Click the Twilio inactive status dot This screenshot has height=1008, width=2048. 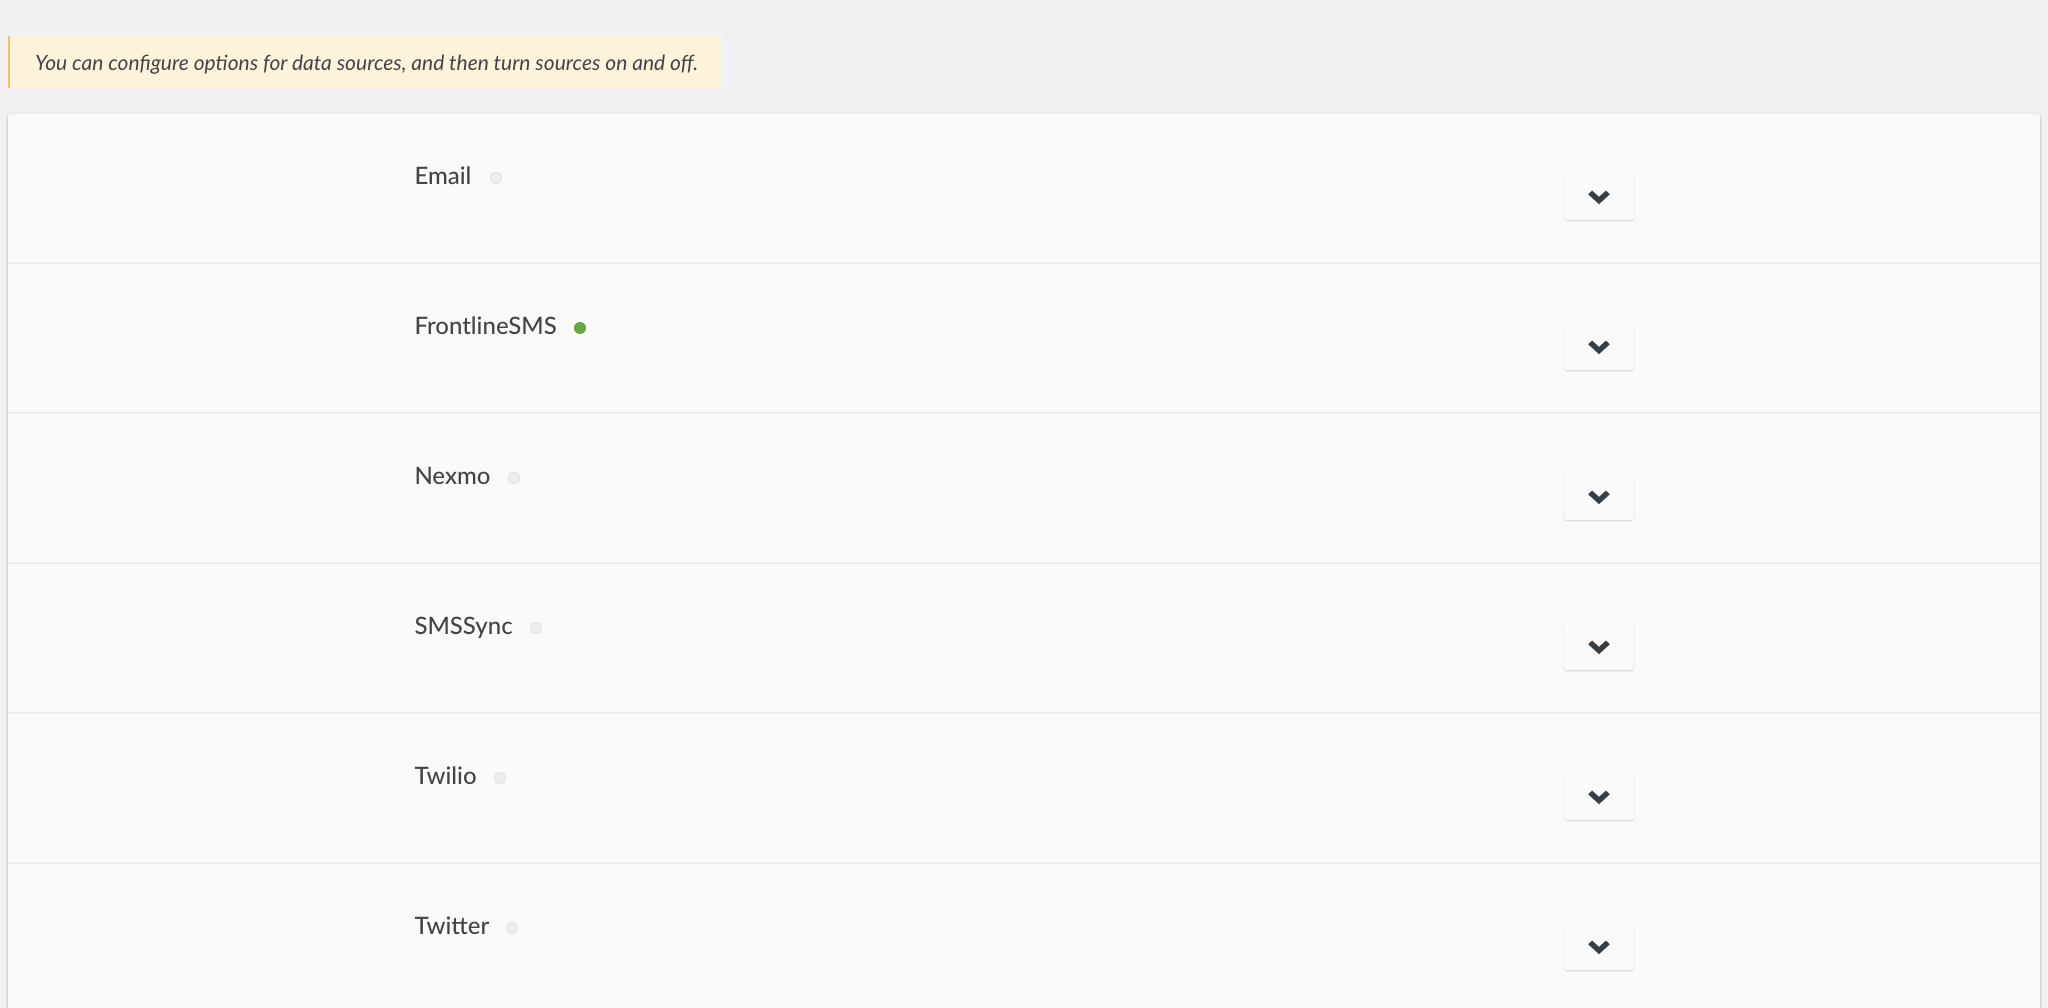pyautogui.click(x=500, y=778)
